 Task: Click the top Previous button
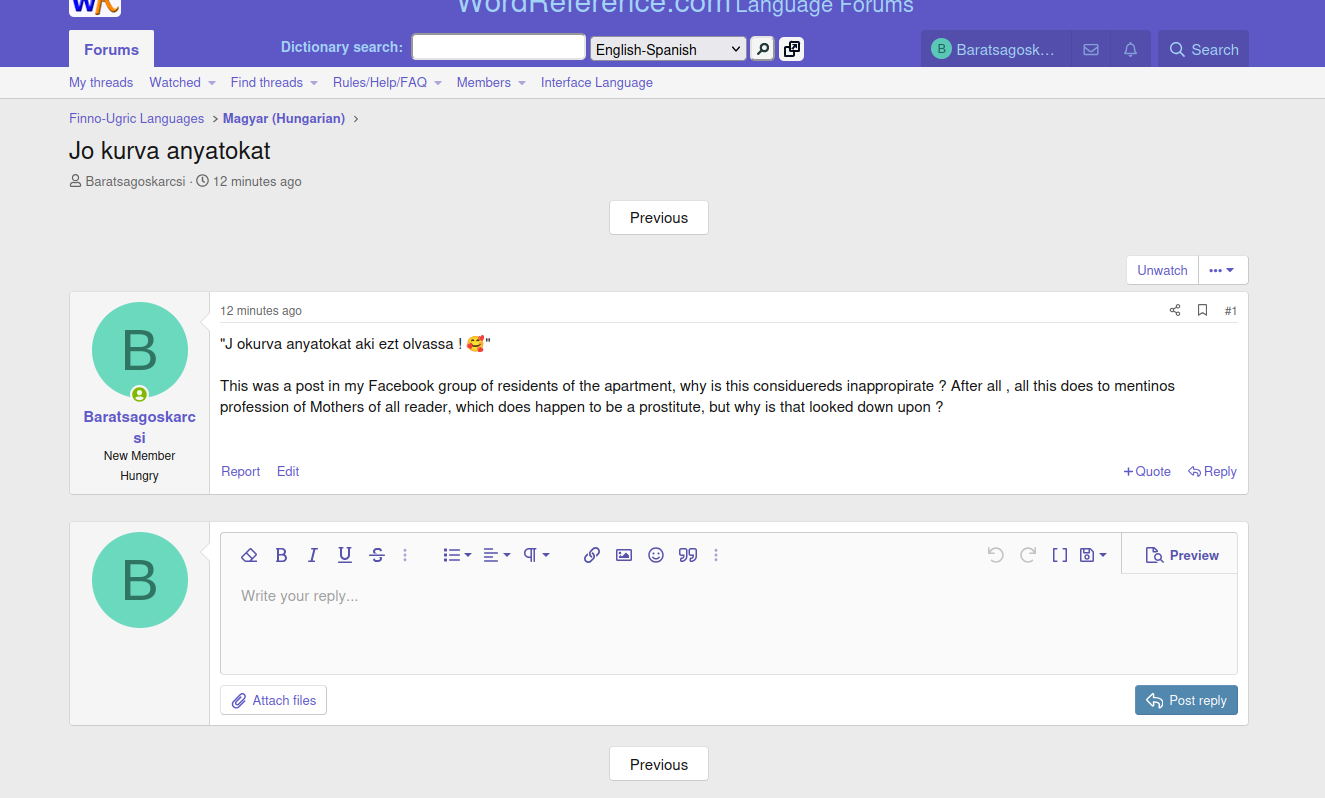pos(659,218)
